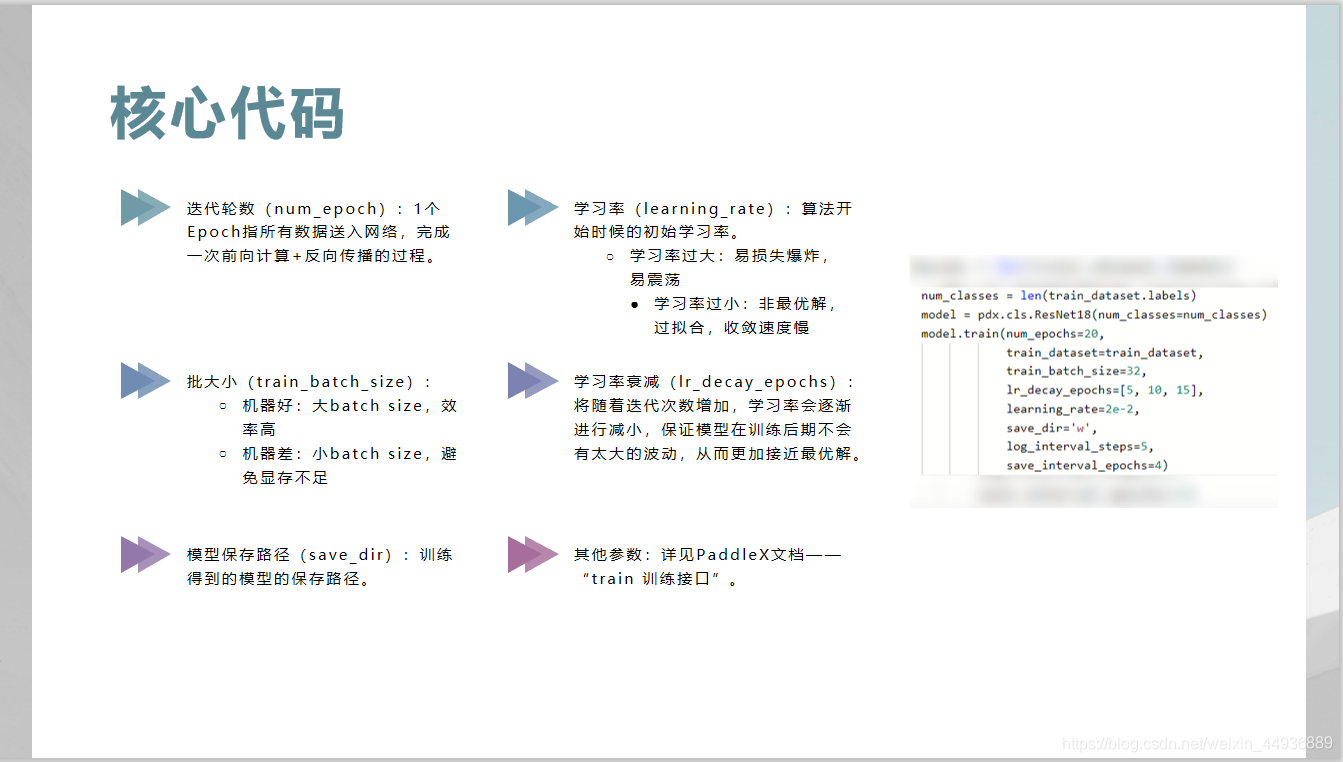This screenshot has height=762, width=1343.
Task: Click the text 其他参数：详见PaddleX文档
Action: [x=707, y=554]
